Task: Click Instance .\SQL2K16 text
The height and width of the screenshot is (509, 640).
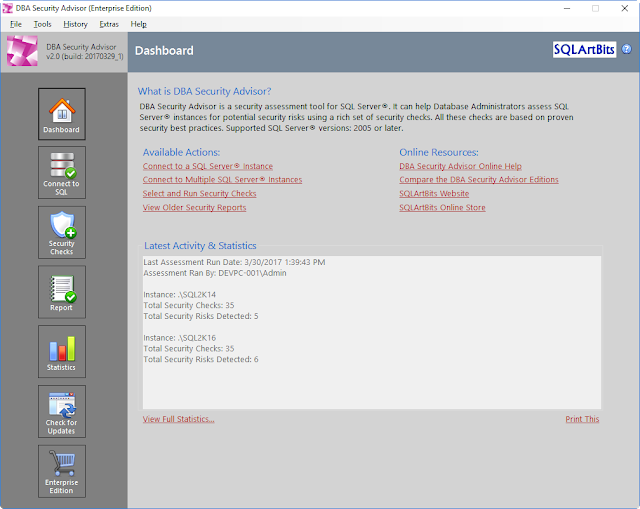Action: [180, 338]
